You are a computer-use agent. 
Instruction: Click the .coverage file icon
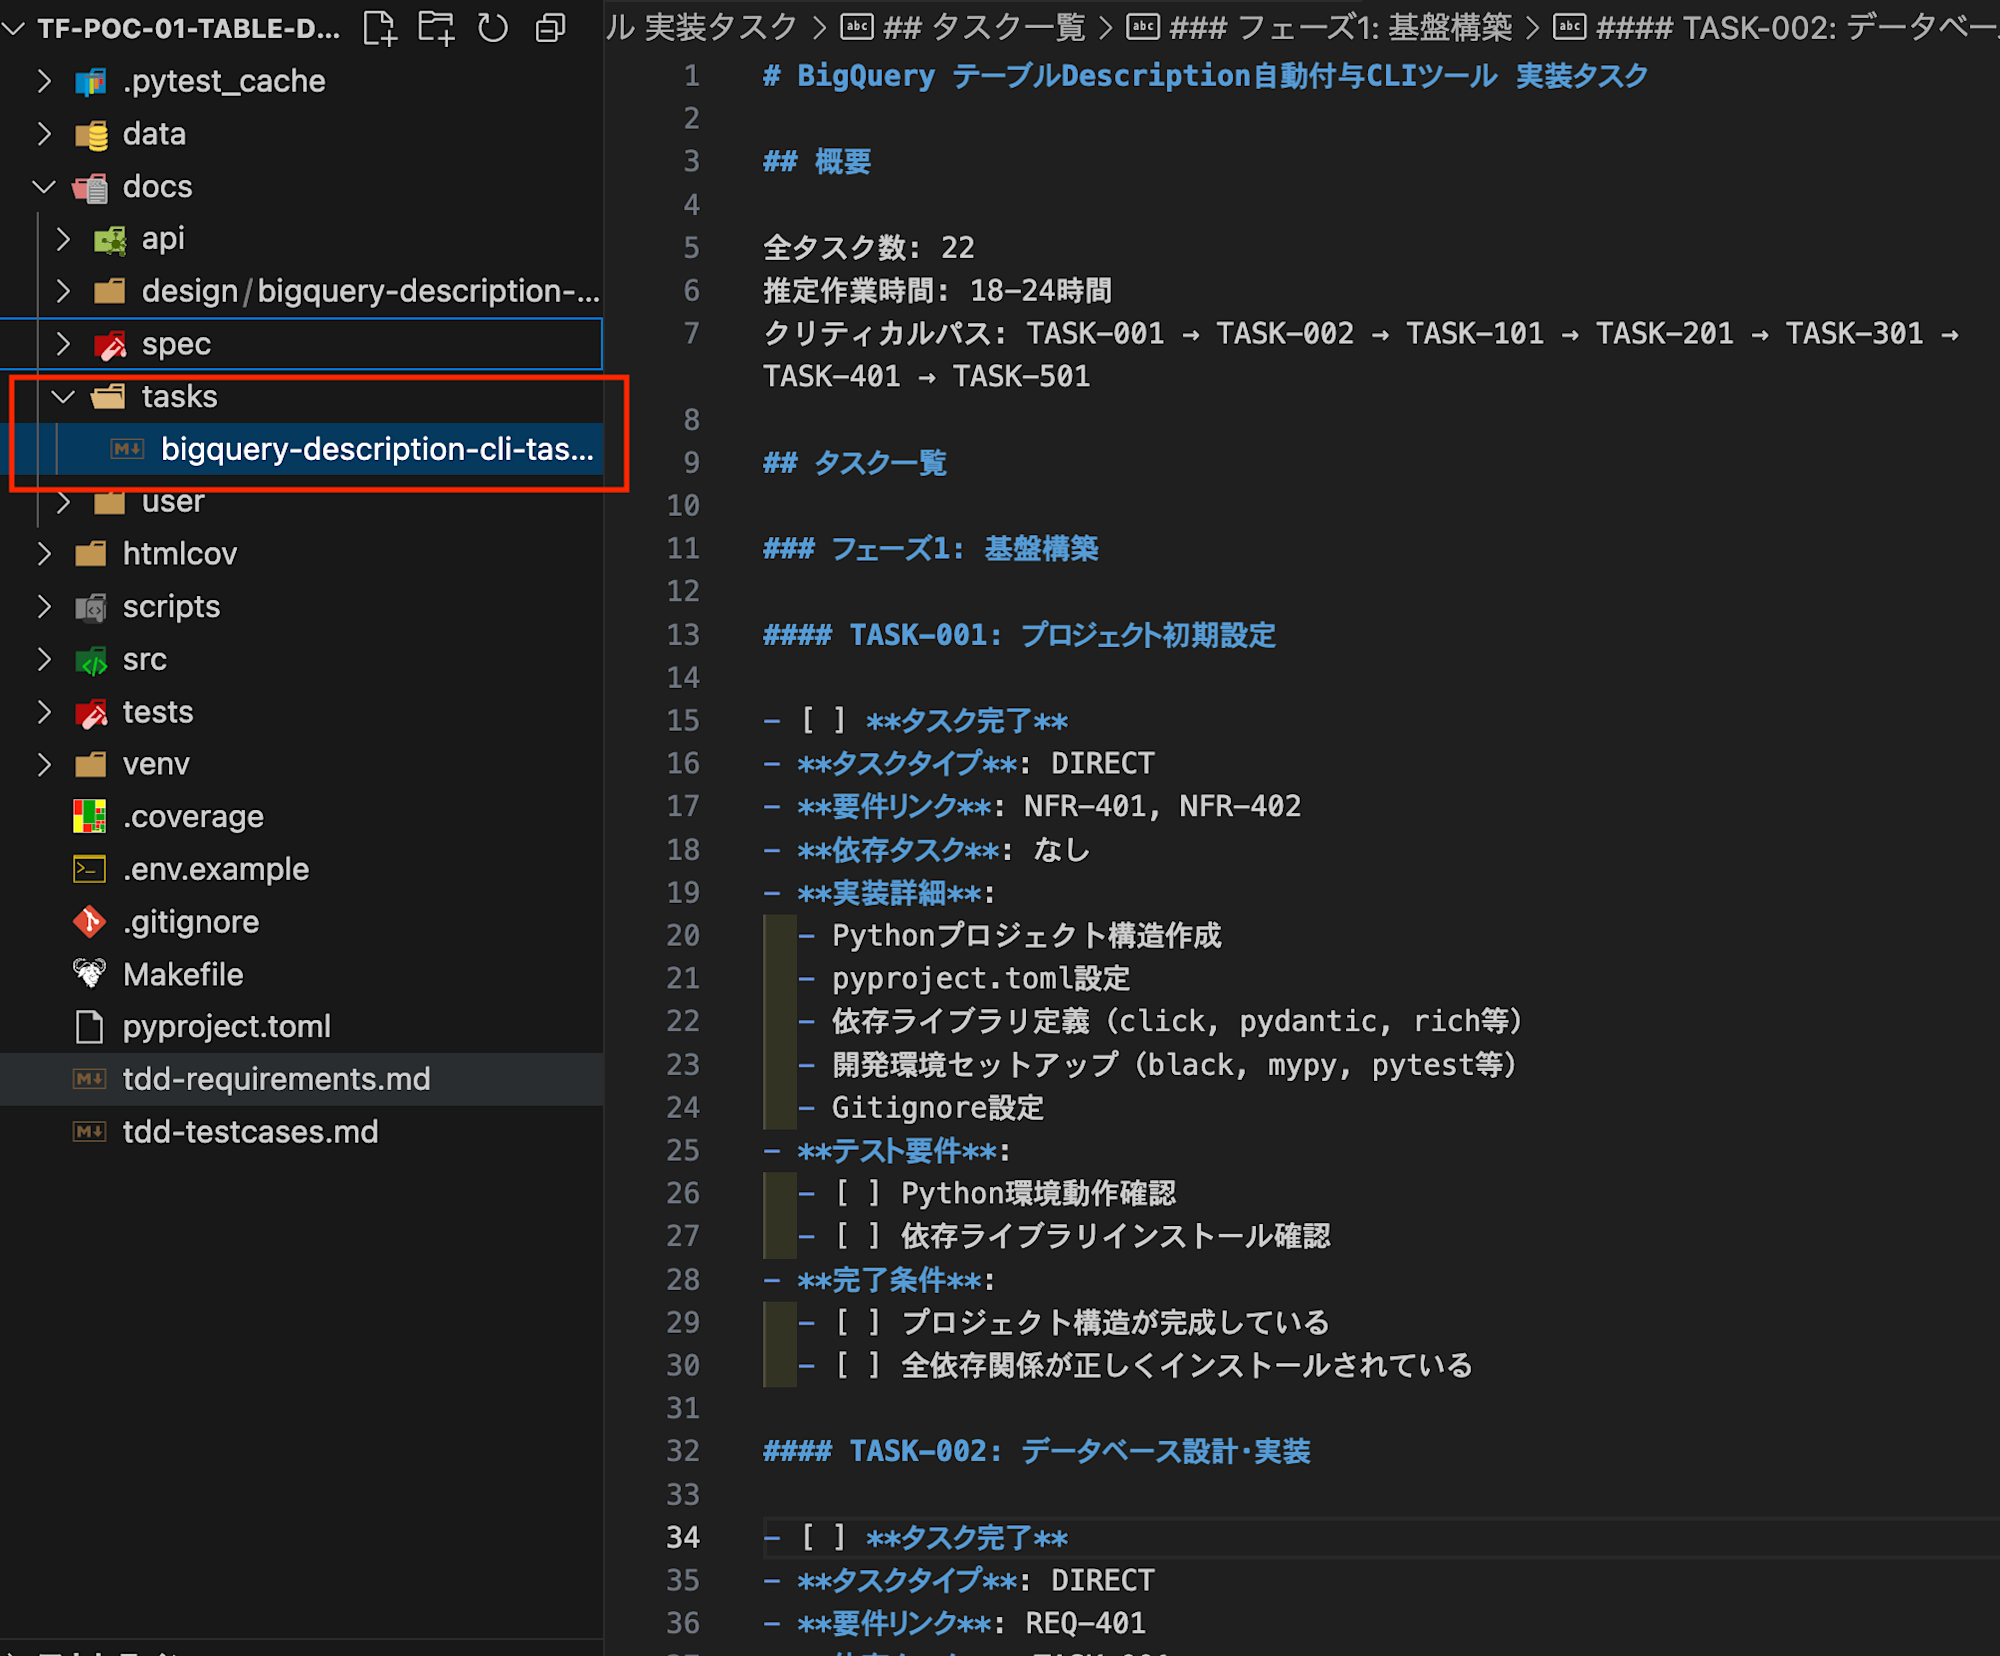tap(89, 817)
